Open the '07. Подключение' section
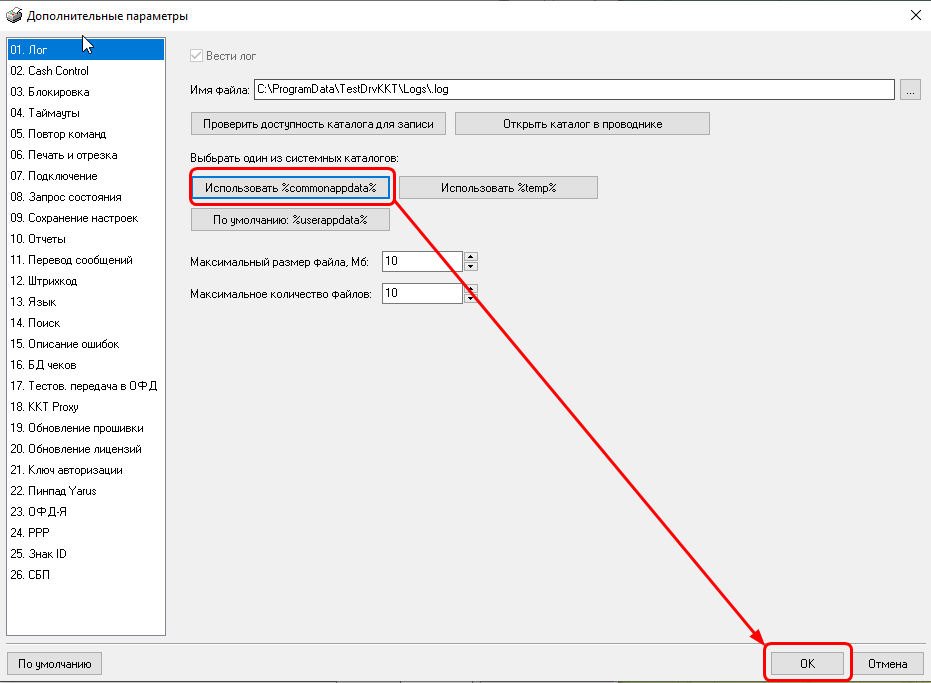931x683 pixels. (x=54, y=176)
